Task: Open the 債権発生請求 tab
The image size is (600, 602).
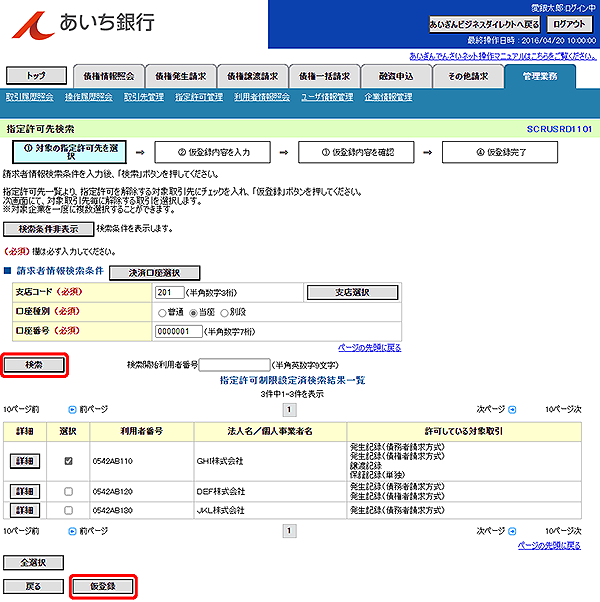Action: 180,76
